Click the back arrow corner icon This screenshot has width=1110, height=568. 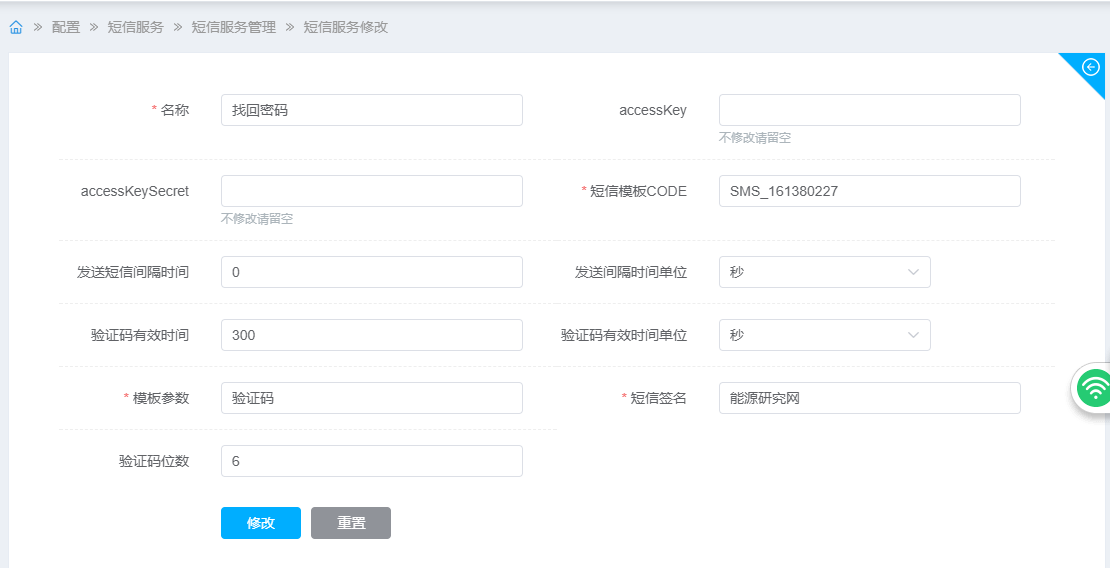tap(1091, 67)
